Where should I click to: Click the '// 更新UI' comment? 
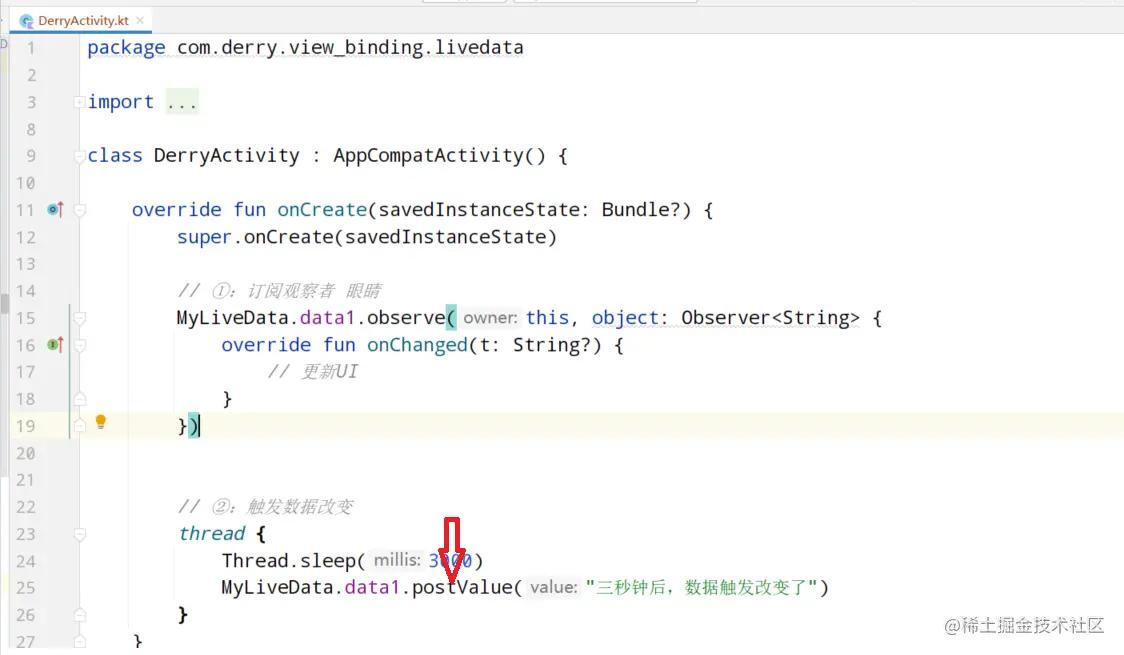(x=313, y=372)
